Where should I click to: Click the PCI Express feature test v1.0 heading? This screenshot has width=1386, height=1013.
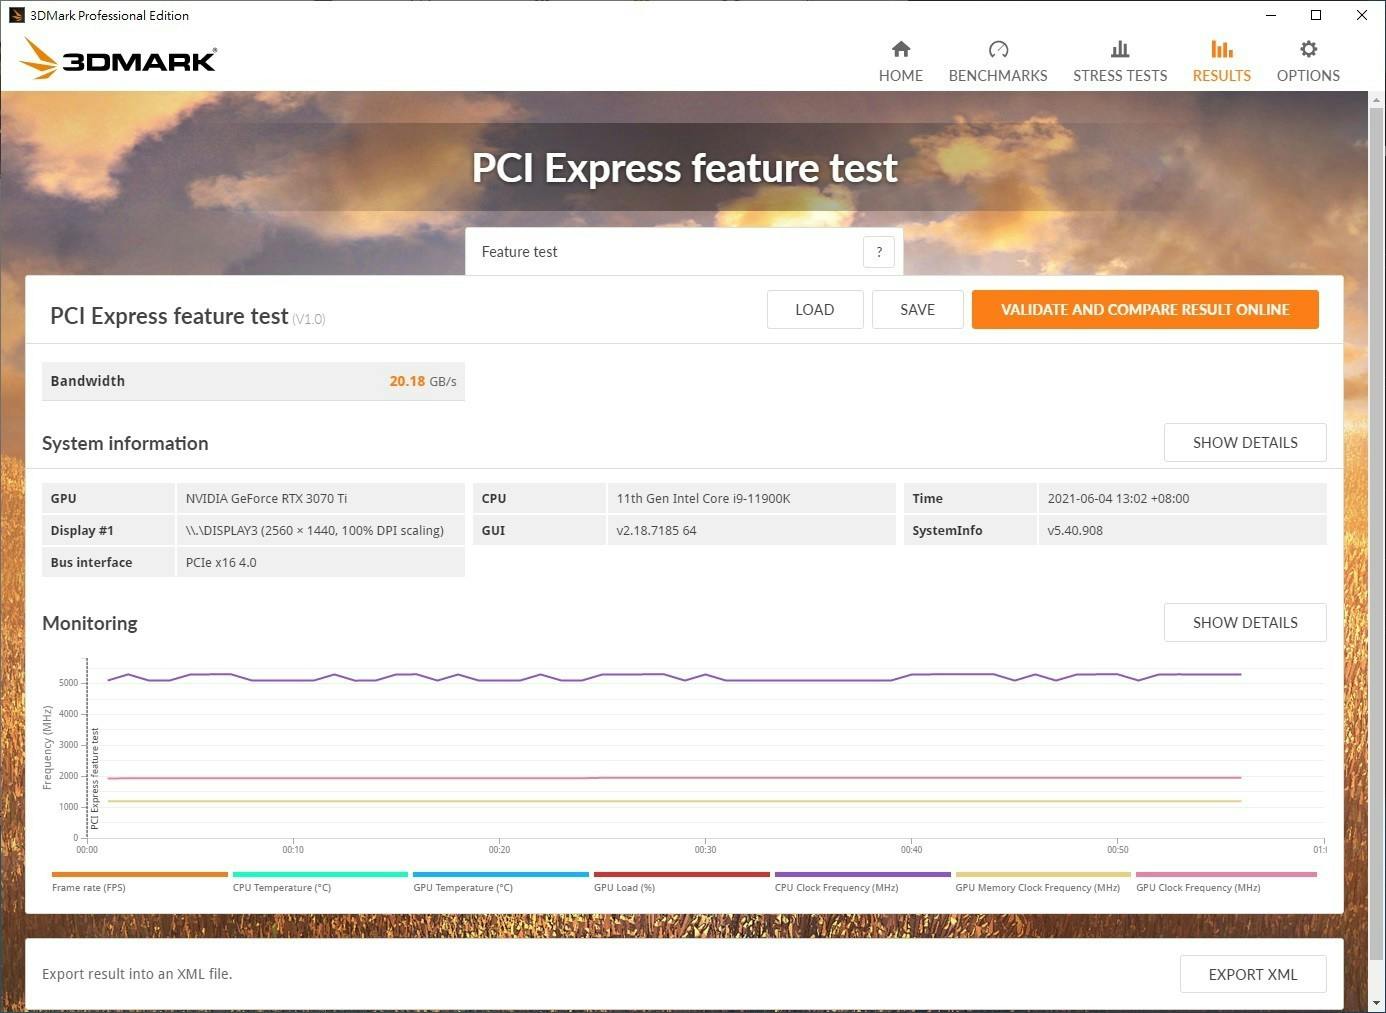(x=187, y=316)
